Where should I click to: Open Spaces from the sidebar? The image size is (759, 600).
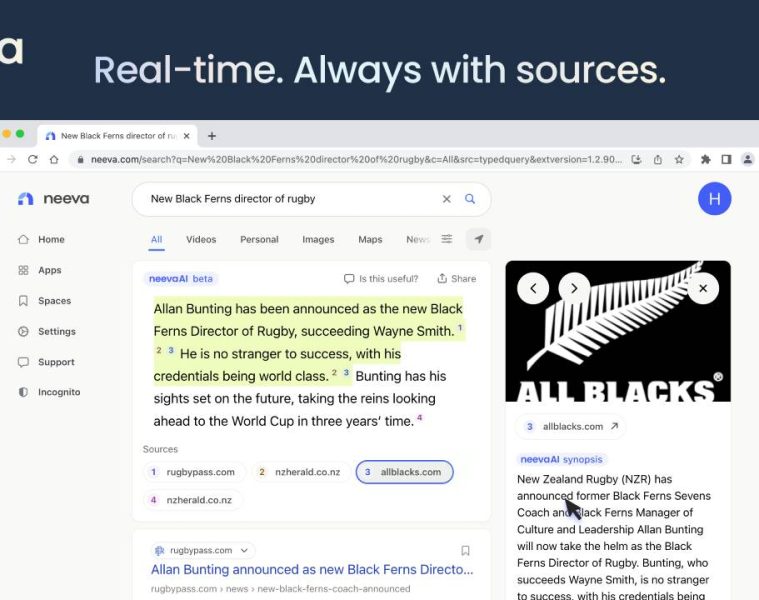pos(45,301)
